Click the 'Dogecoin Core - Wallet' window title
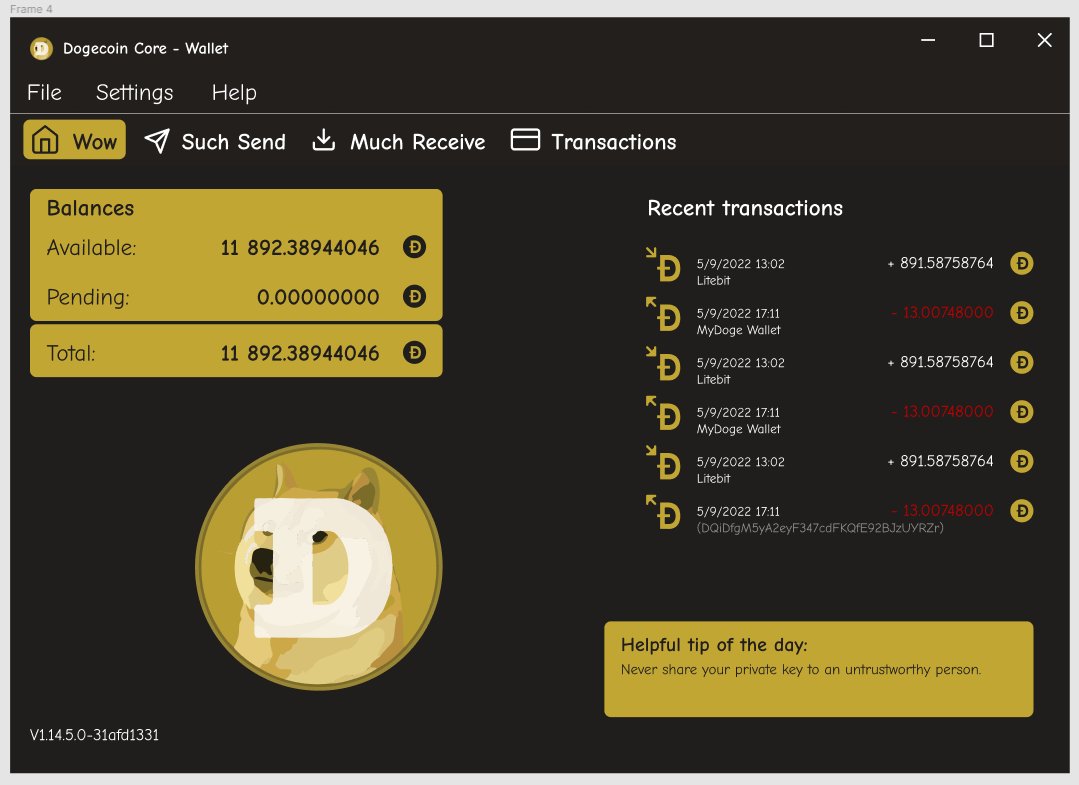1079x785 pixels. [x=146, y=49]
